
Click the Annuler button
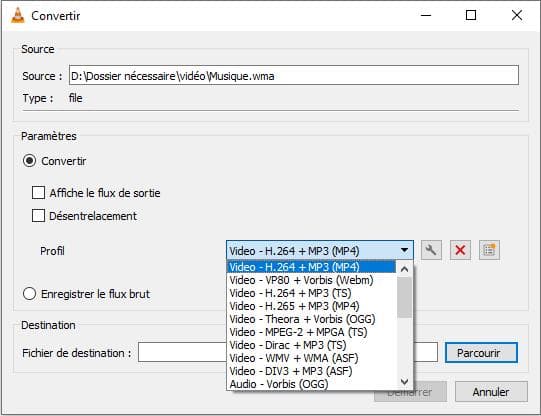coord(491,392)
